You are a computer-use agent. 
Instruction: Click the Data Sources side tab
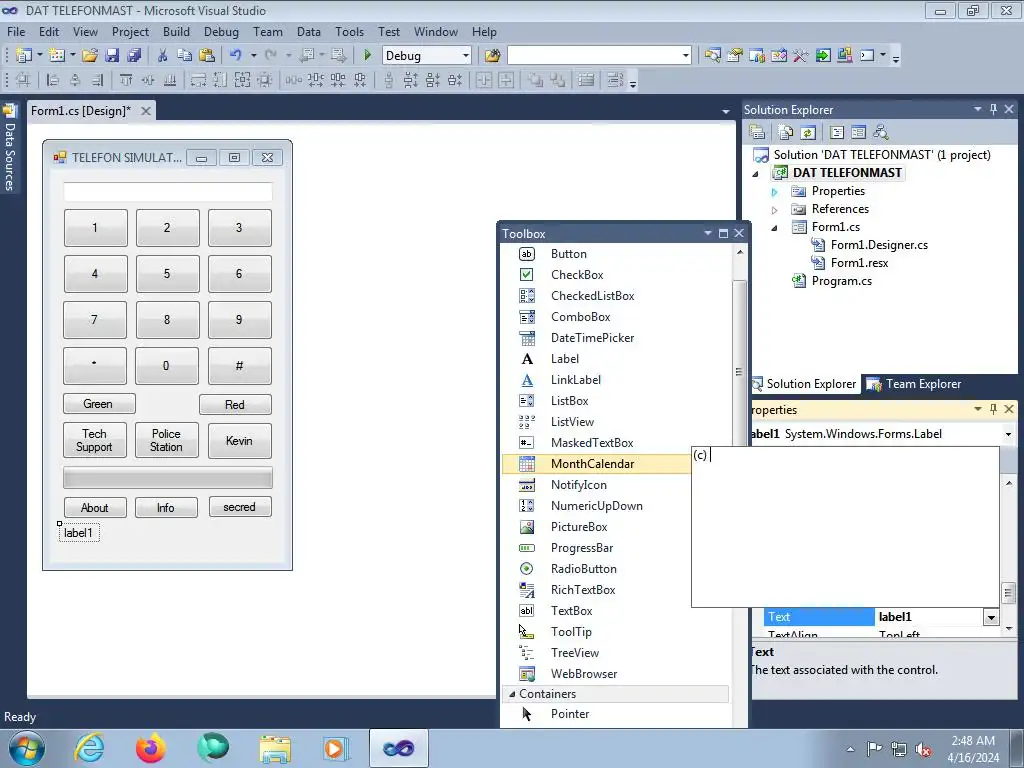[10, 148]
